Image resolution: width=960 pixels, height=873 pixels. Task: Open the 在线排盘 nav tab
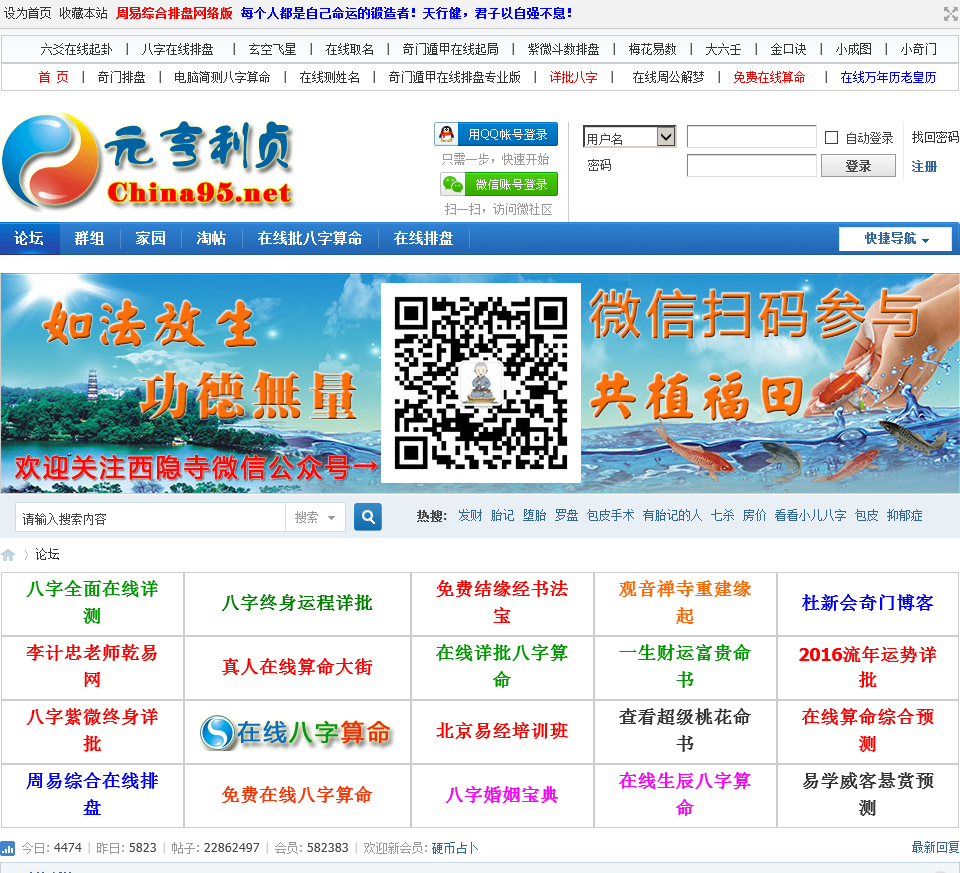click(x=423, y=239)
